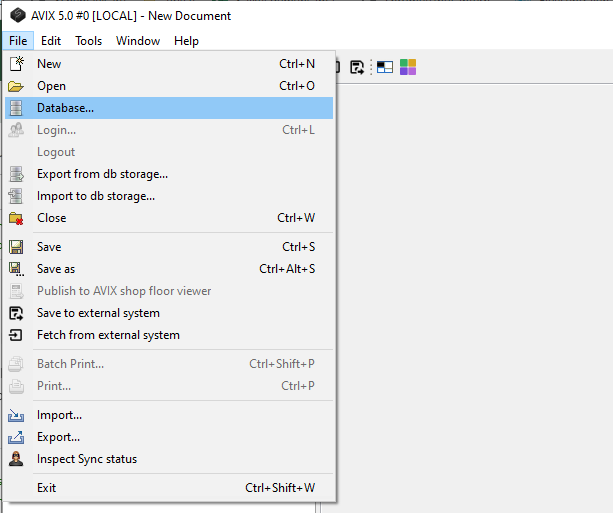Choose Save as from the menu
613x513 pixels.
tap(56, 269)
